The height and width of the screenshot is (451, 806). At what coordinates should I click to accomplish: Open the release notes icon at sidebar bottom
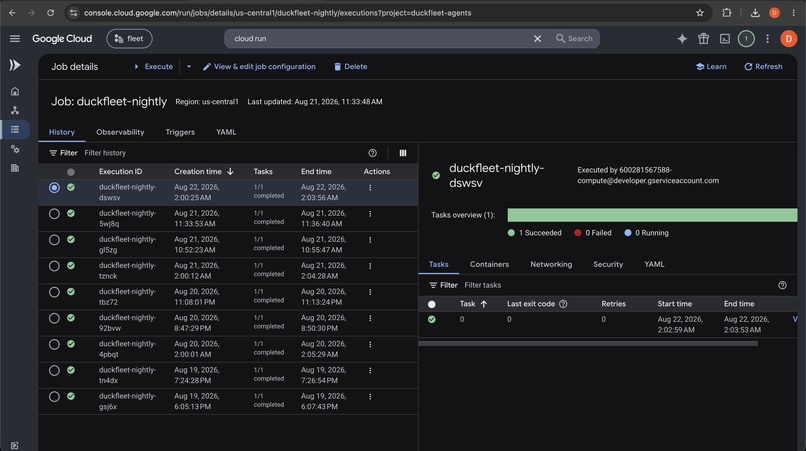[x=14, y=445]
